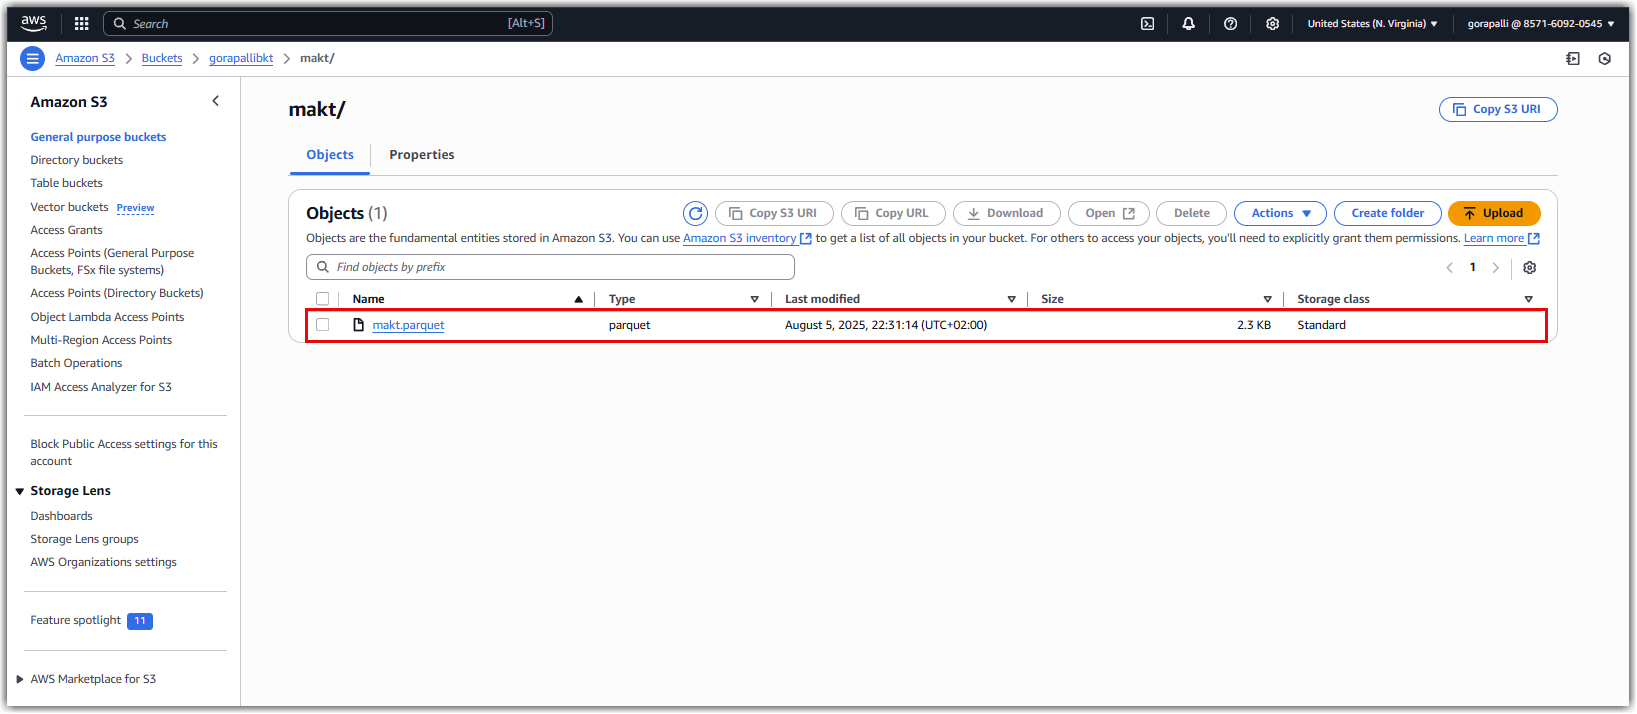Image resolution: width=1637 pixels, height=714 pixels.
Task: Sort by Size column arrow
Action: (x=1267, y=299)
